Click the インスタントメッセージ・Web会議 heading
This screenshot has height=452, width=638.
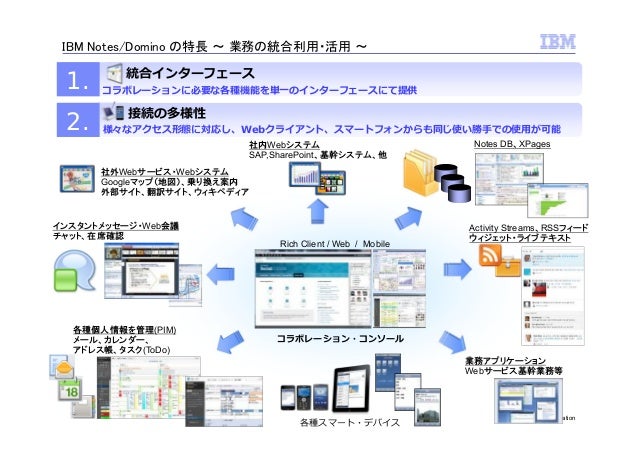point(116,226)
